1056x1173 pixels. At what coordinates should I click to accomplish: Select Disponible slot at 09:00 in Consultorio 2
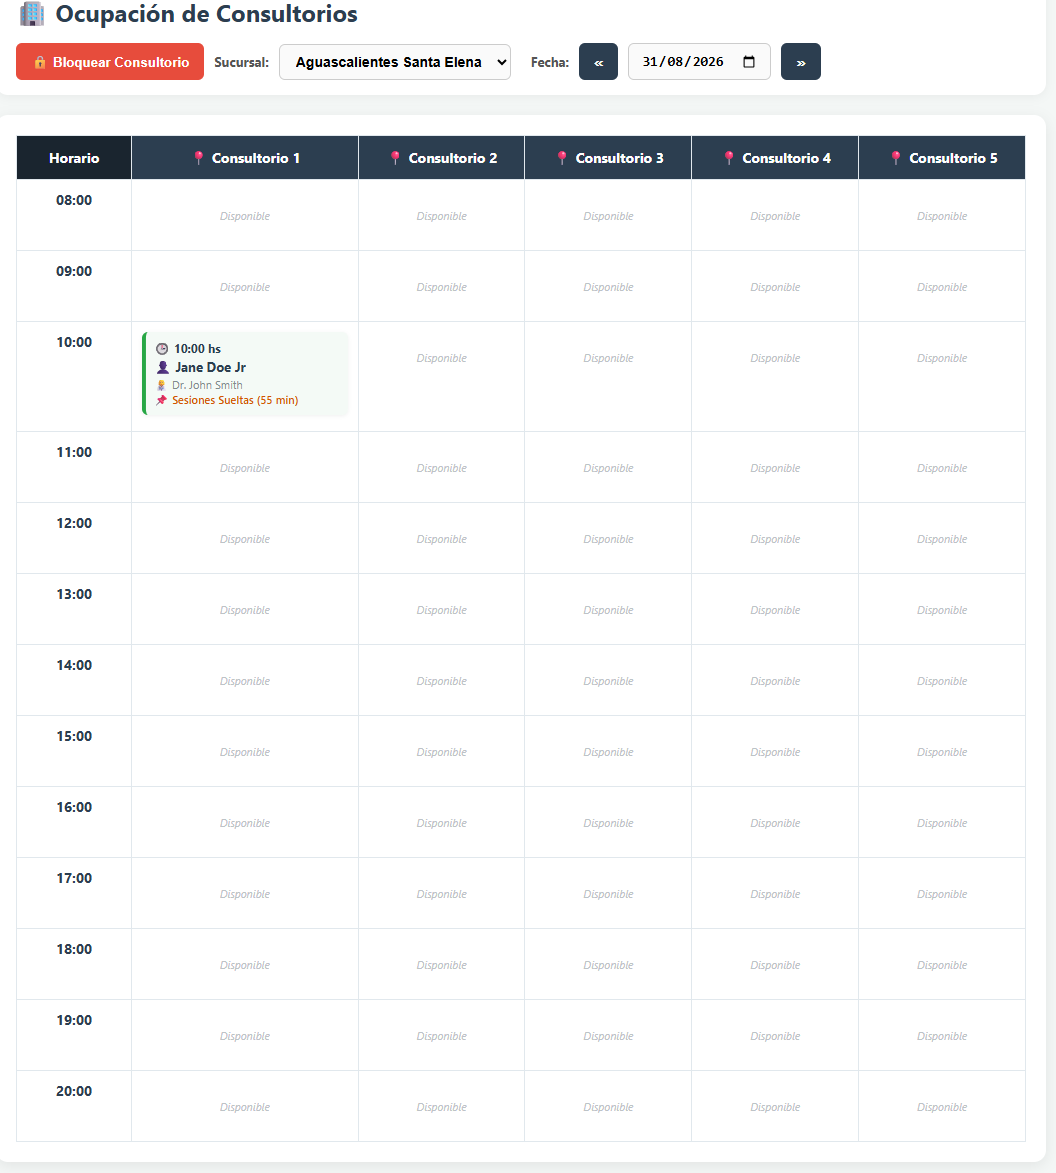click(441, 287)
